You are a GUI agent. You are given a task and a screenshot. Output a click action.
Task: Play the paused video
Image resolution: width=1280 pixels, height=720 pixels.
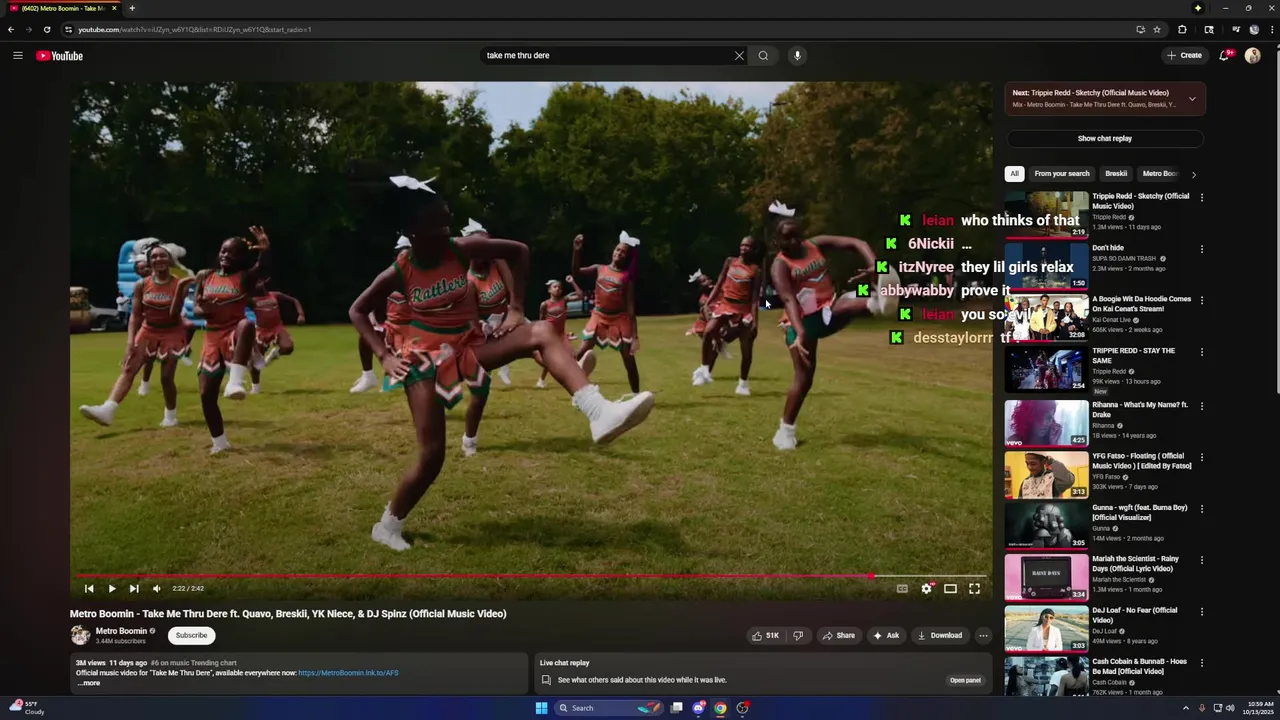[112, 589]
